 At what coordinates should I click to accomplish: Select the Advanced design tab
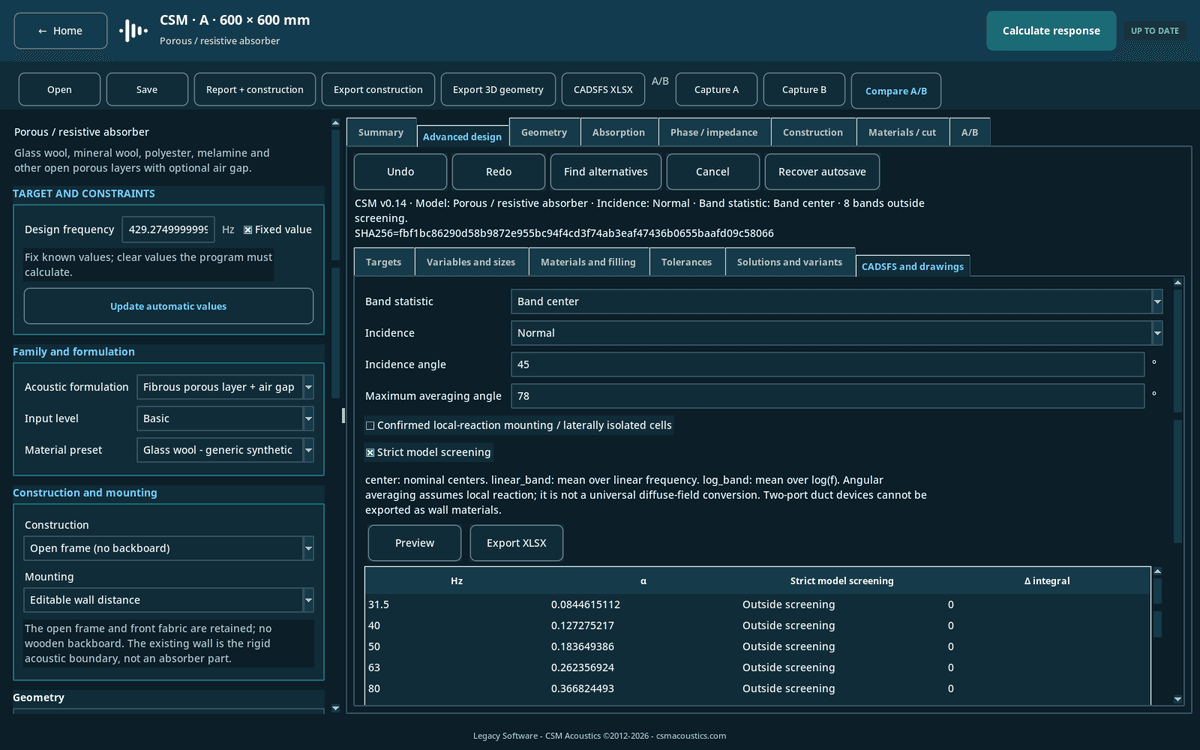[x=462, y=136]
